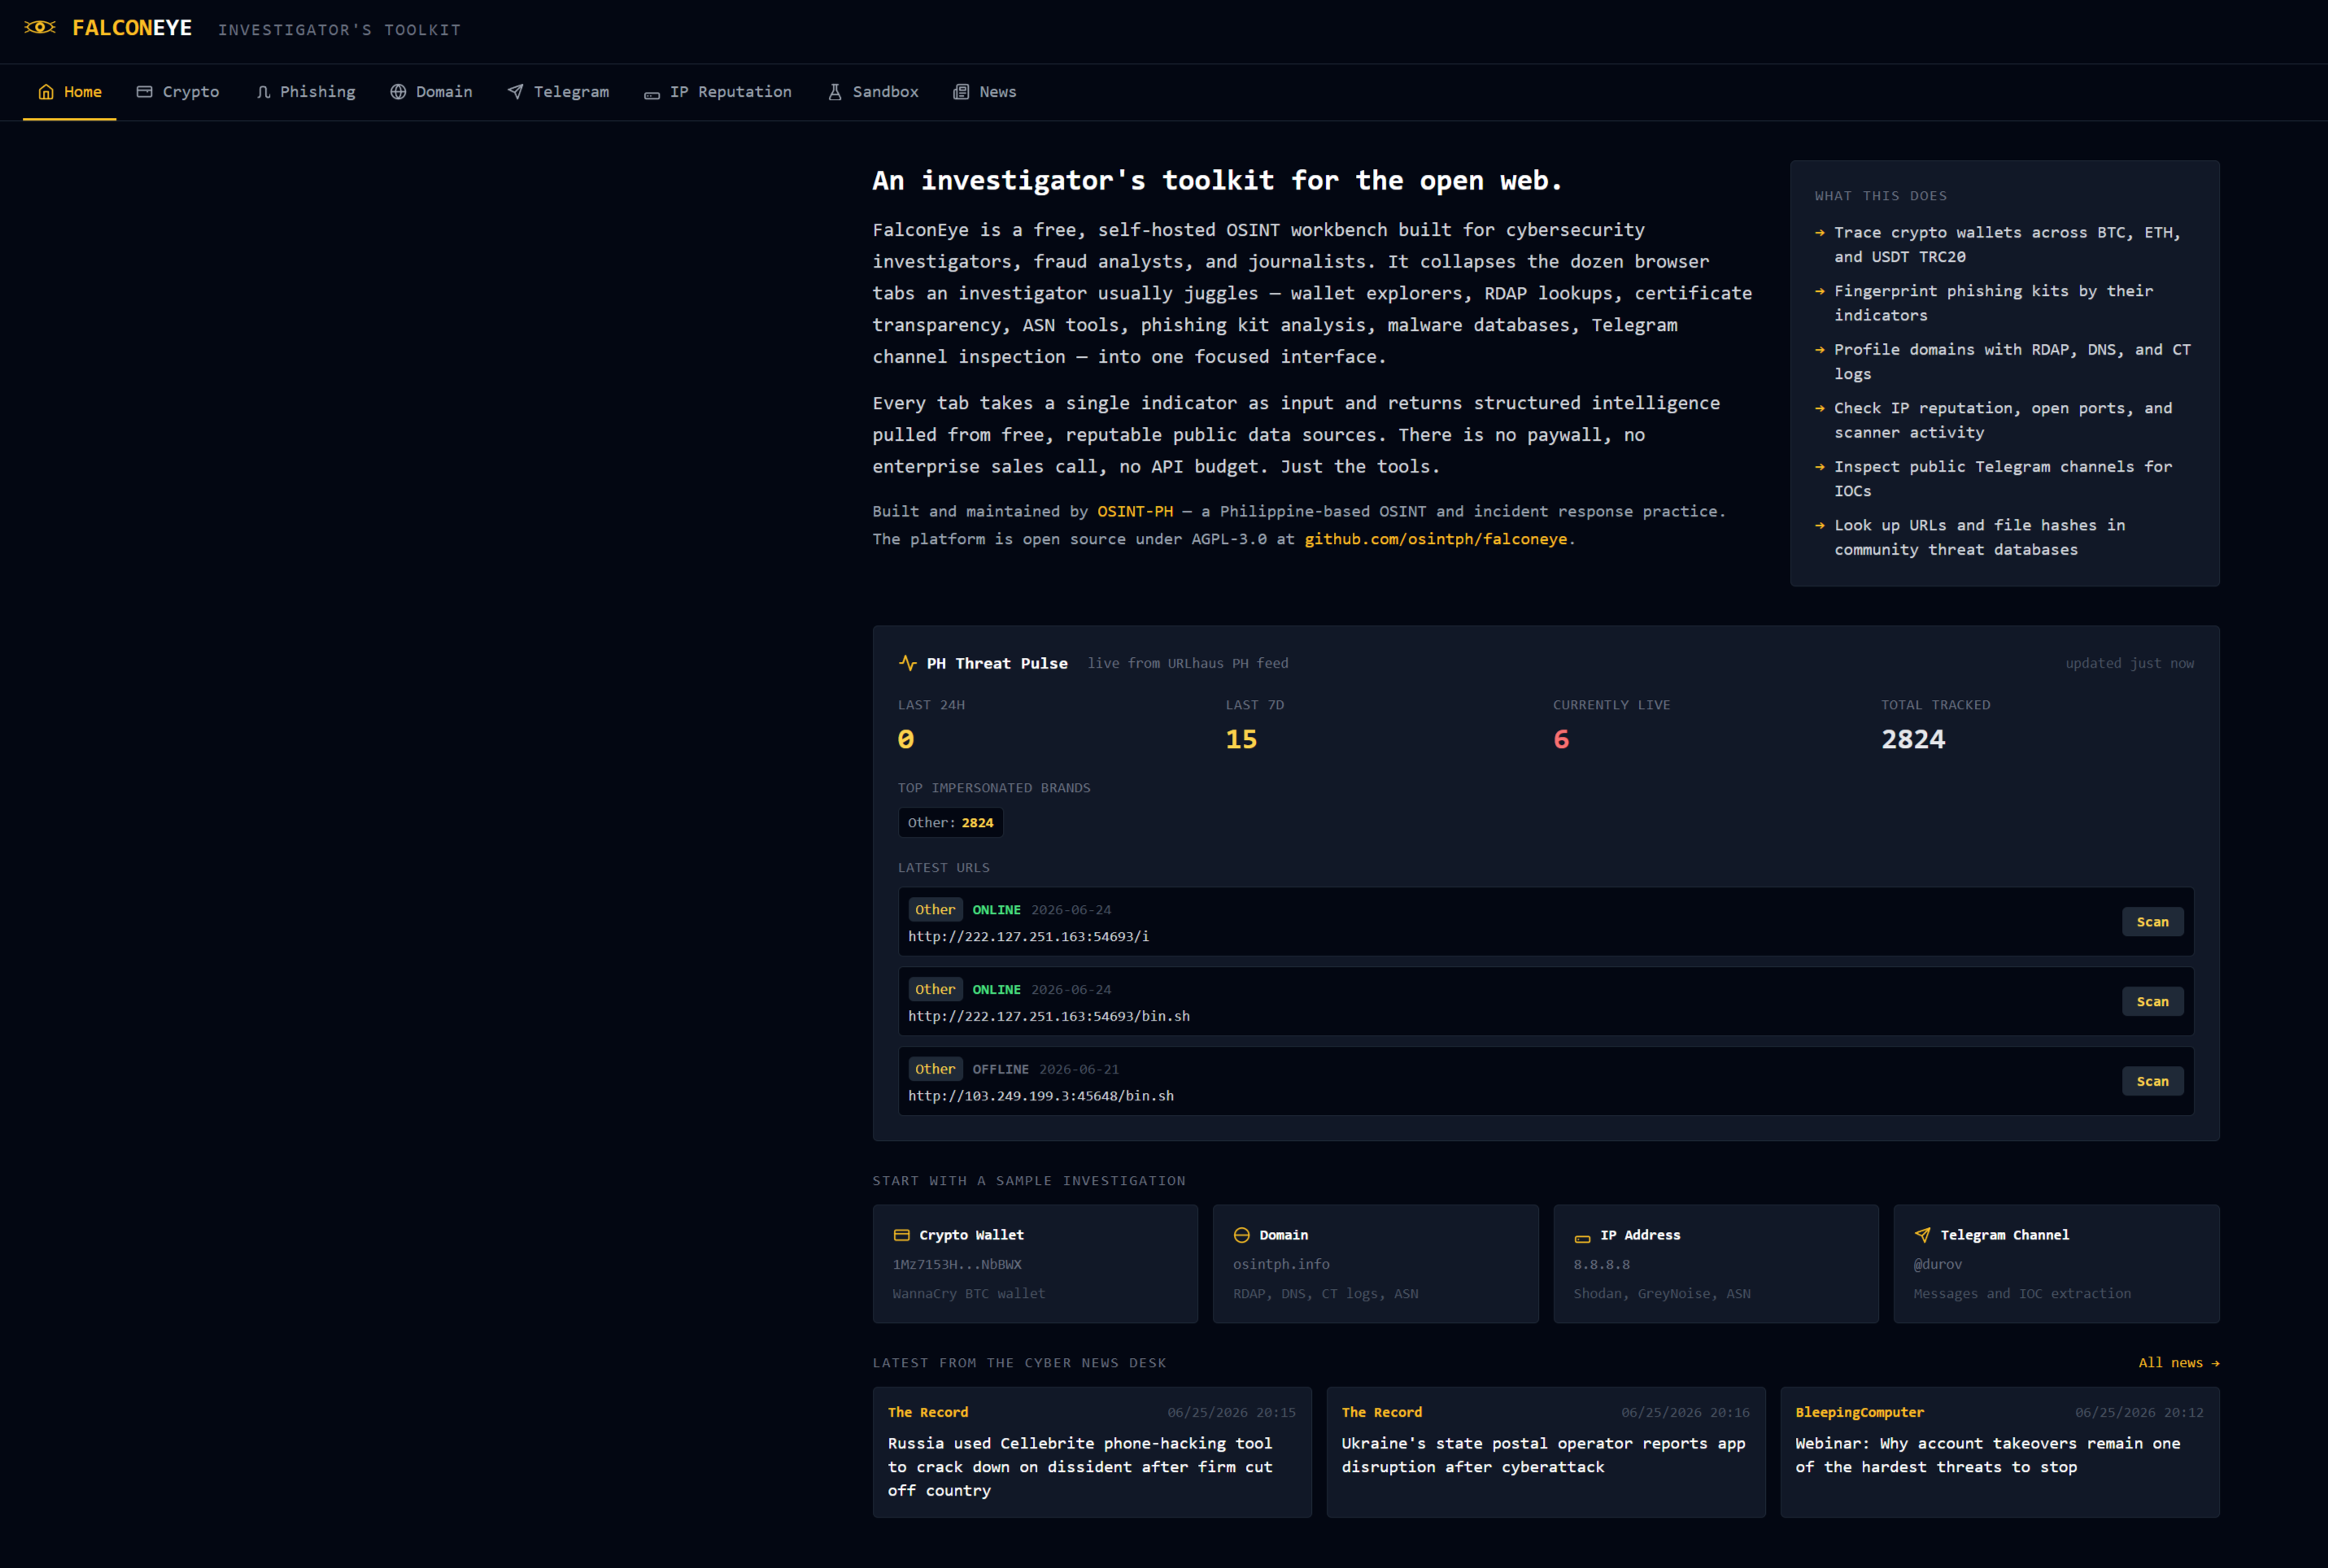
Task: Click the Crypto Wallet card icon
Action: click(901, 1235)
